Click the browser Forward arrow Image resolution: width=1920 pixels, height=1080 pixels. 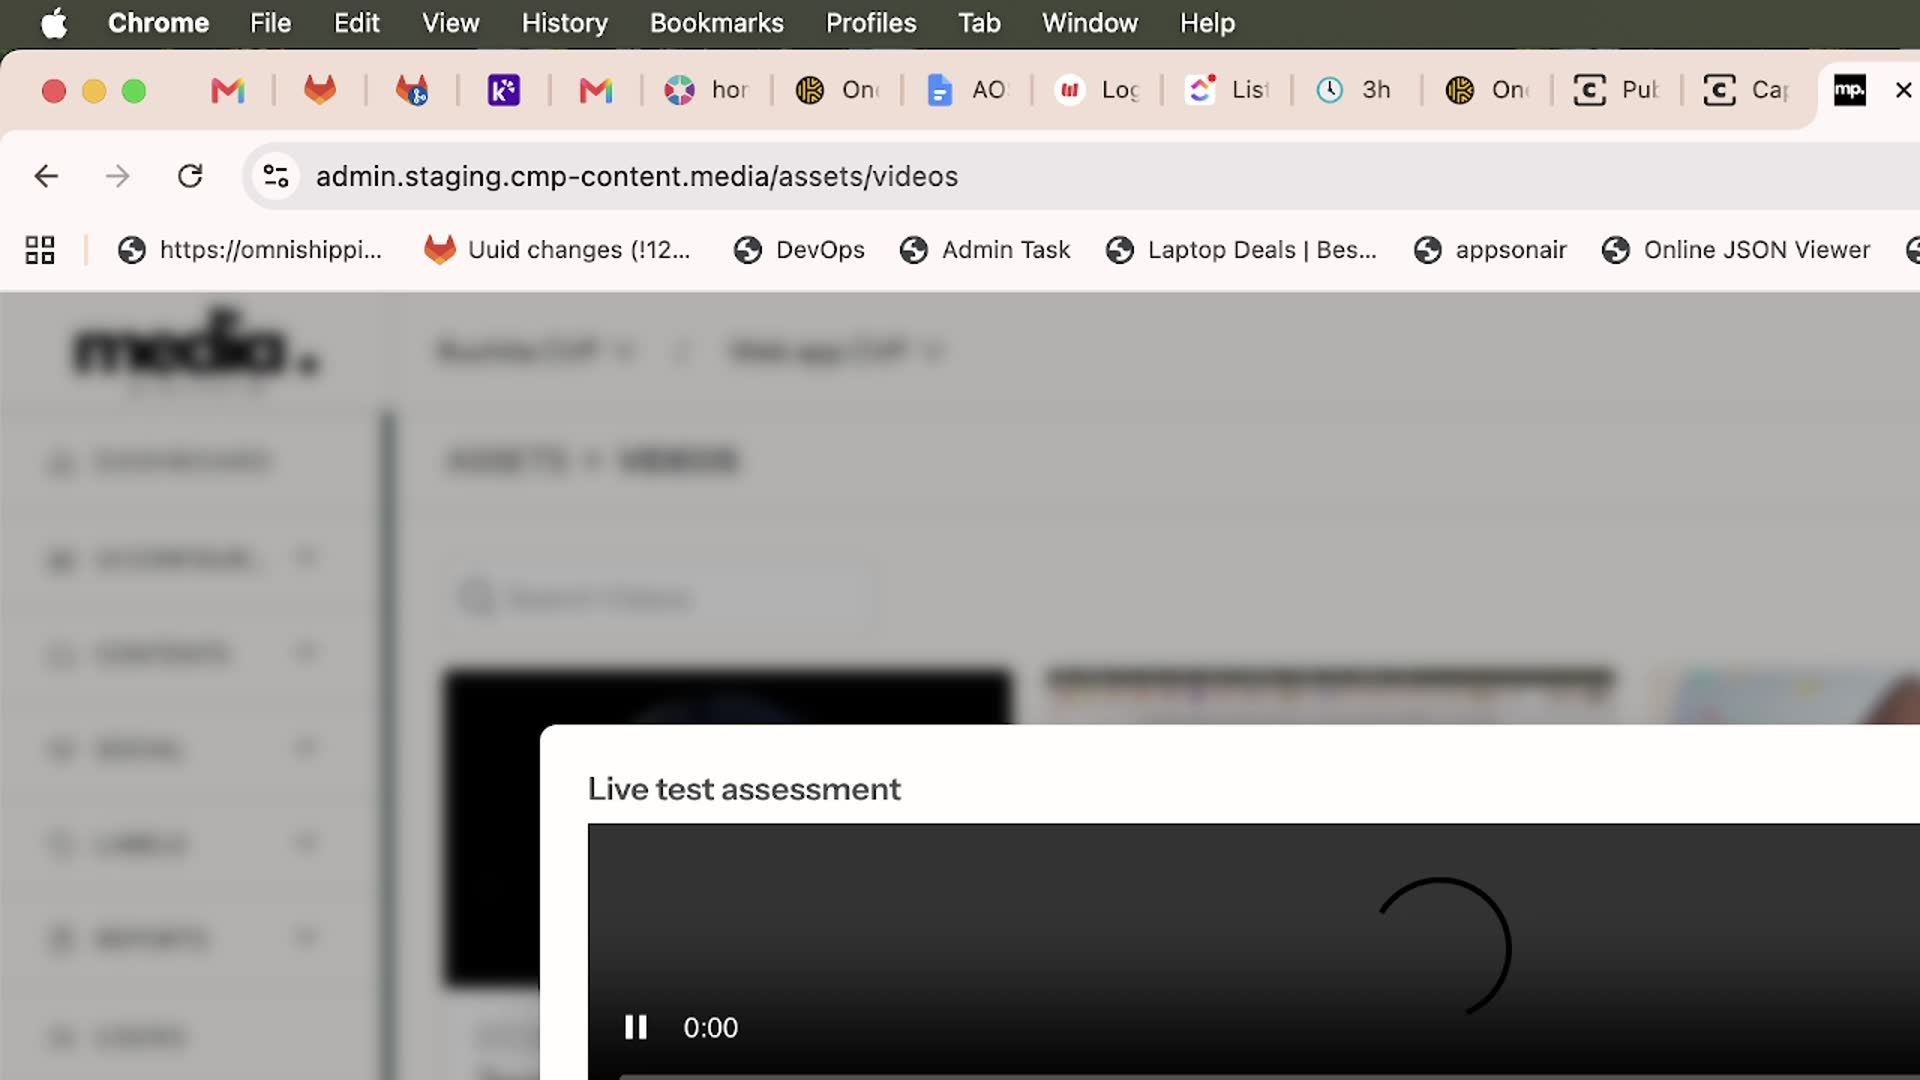118,177
